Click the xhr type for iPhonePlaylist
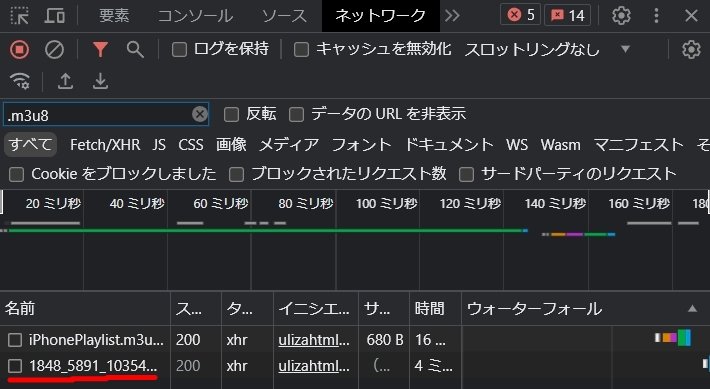 click(x=237, y=340)
